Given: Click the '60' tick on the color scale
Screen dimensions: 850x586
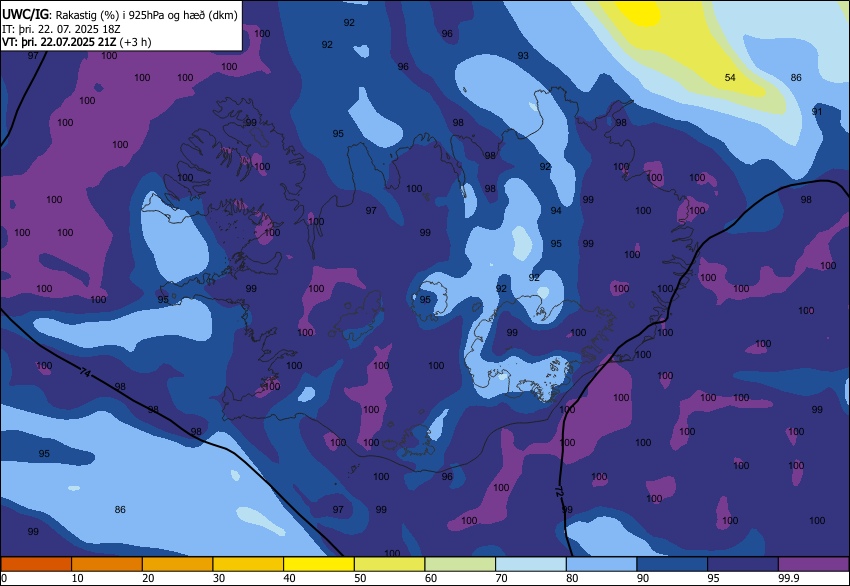Looking at the screenshot, I should [x=431, y=578].
